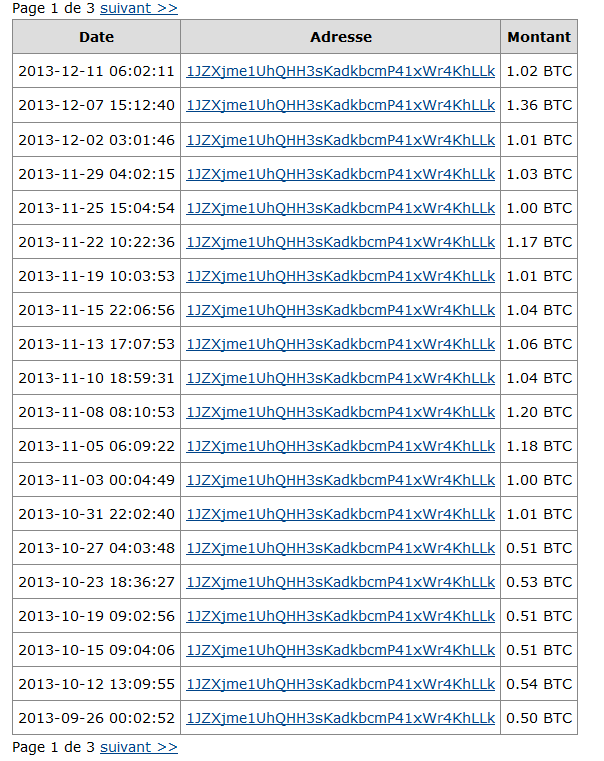Select address link dated 2013-12-02 03:01:46
This screenshot has height=761, width=604.
pos(341,140)
